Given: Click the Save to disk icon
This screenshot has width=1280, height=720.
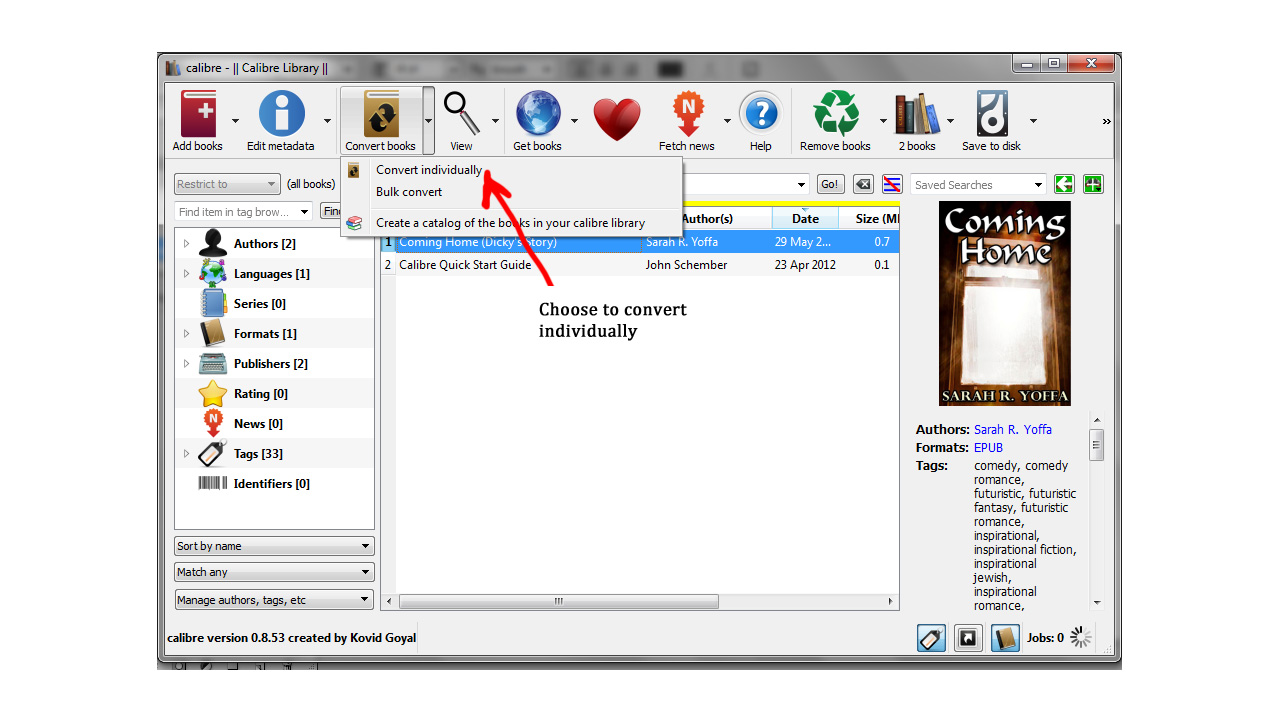Looking at the screenshot, I should pos(992,113).
